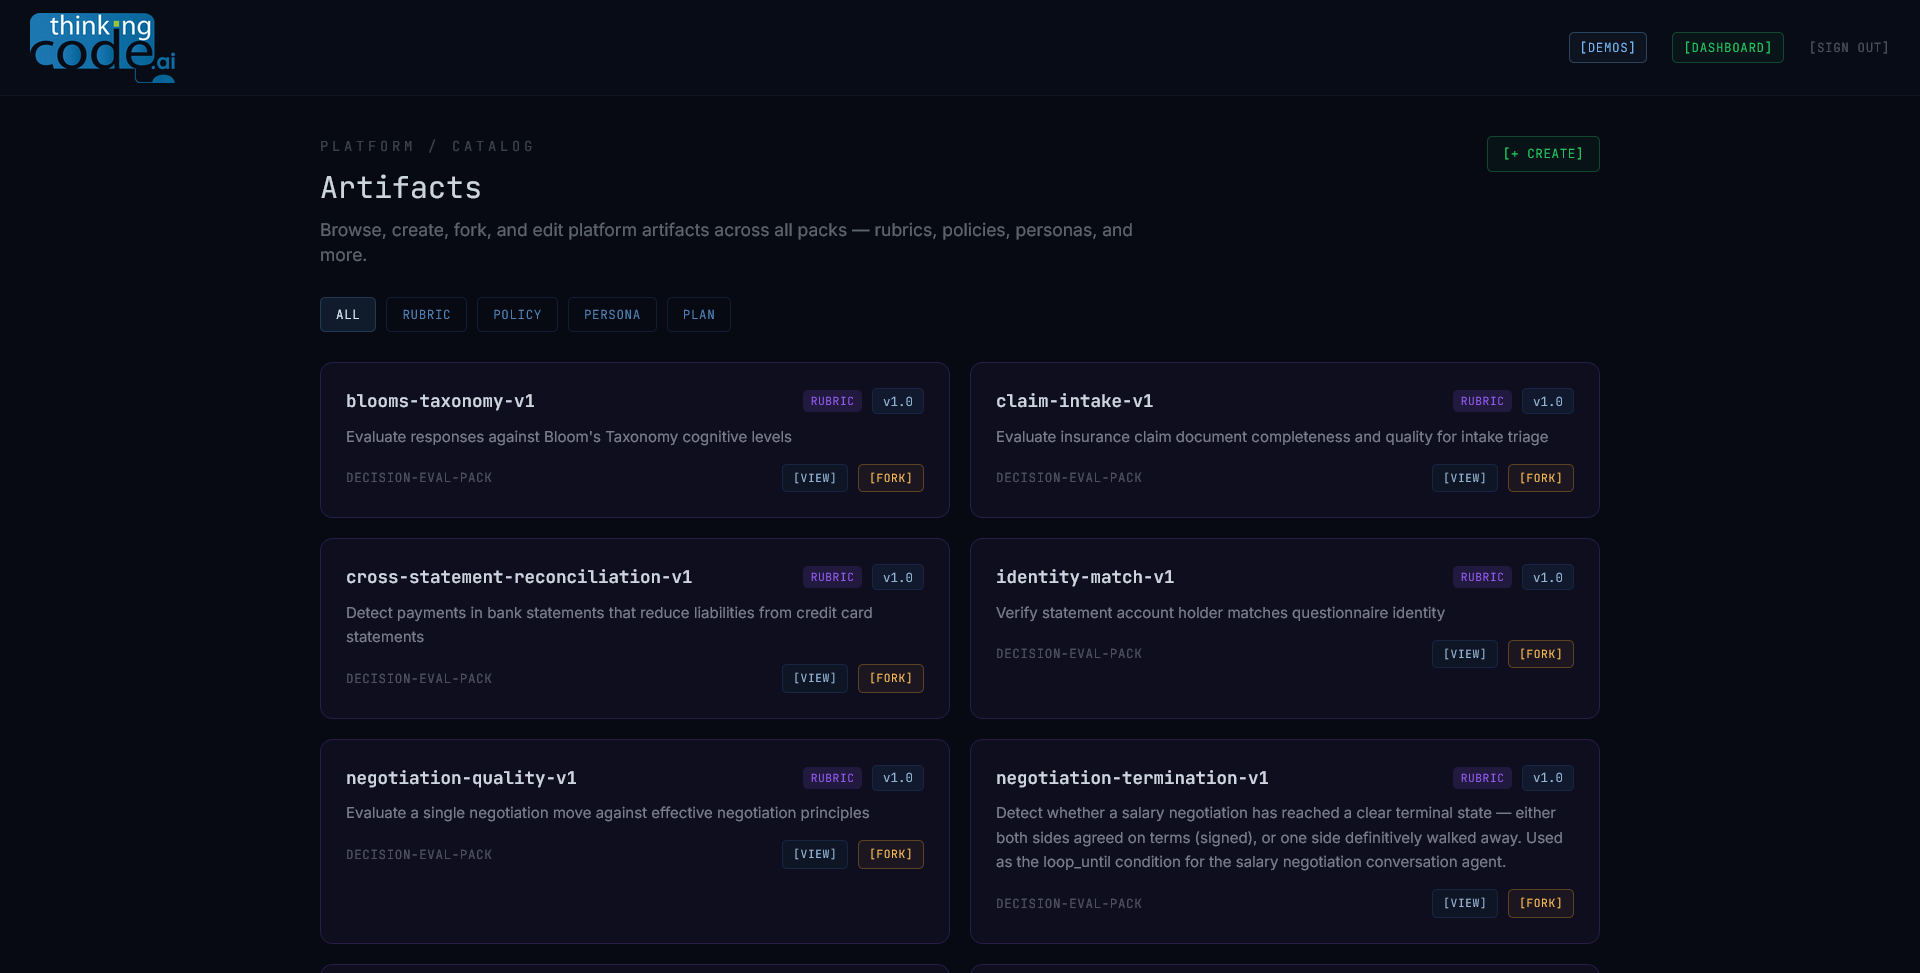Fork the blooms-taxonomy-v1 artifact
The width and height of the screenshot is (1920, 973).
click(x=891, y=478)
